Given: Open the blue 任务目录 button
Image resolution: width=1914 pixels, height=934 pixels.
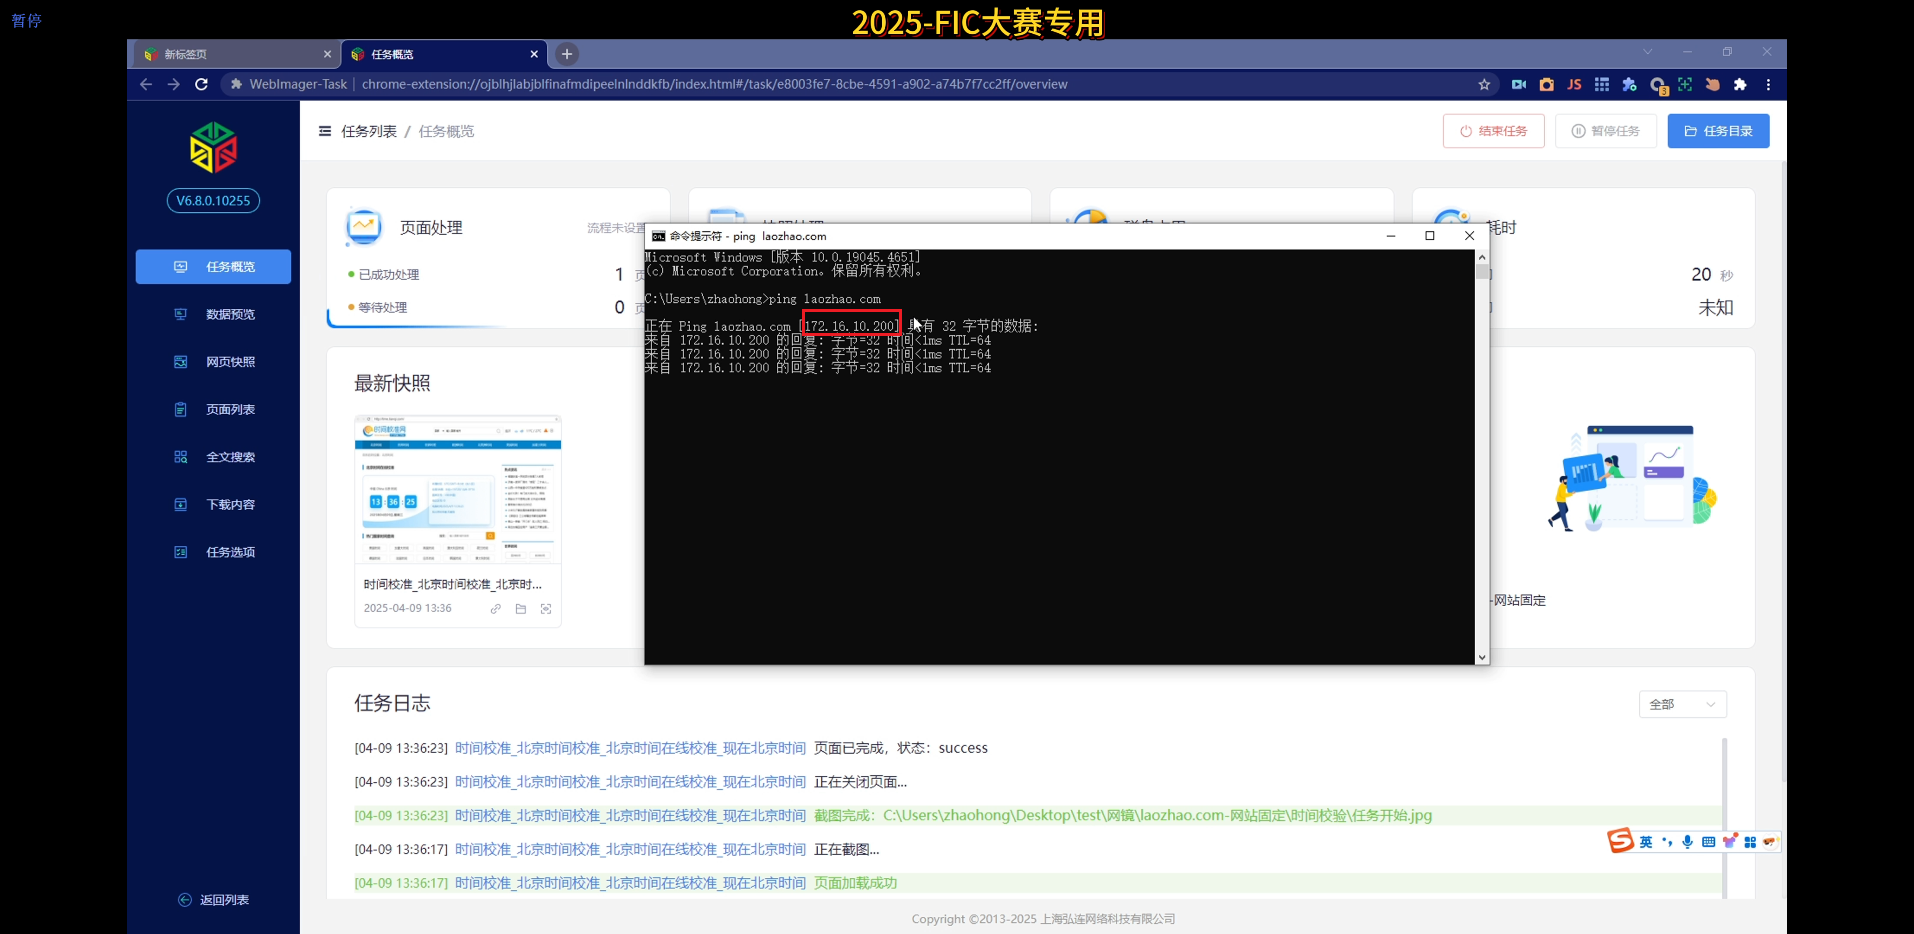Looking at the screenshot, I should (x=1718, y=131).
